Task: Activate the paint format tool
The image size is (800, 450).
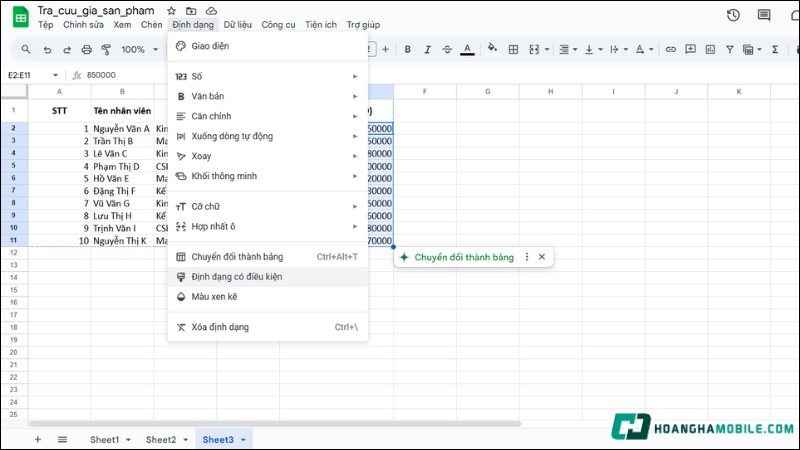Action: (106, 49)
